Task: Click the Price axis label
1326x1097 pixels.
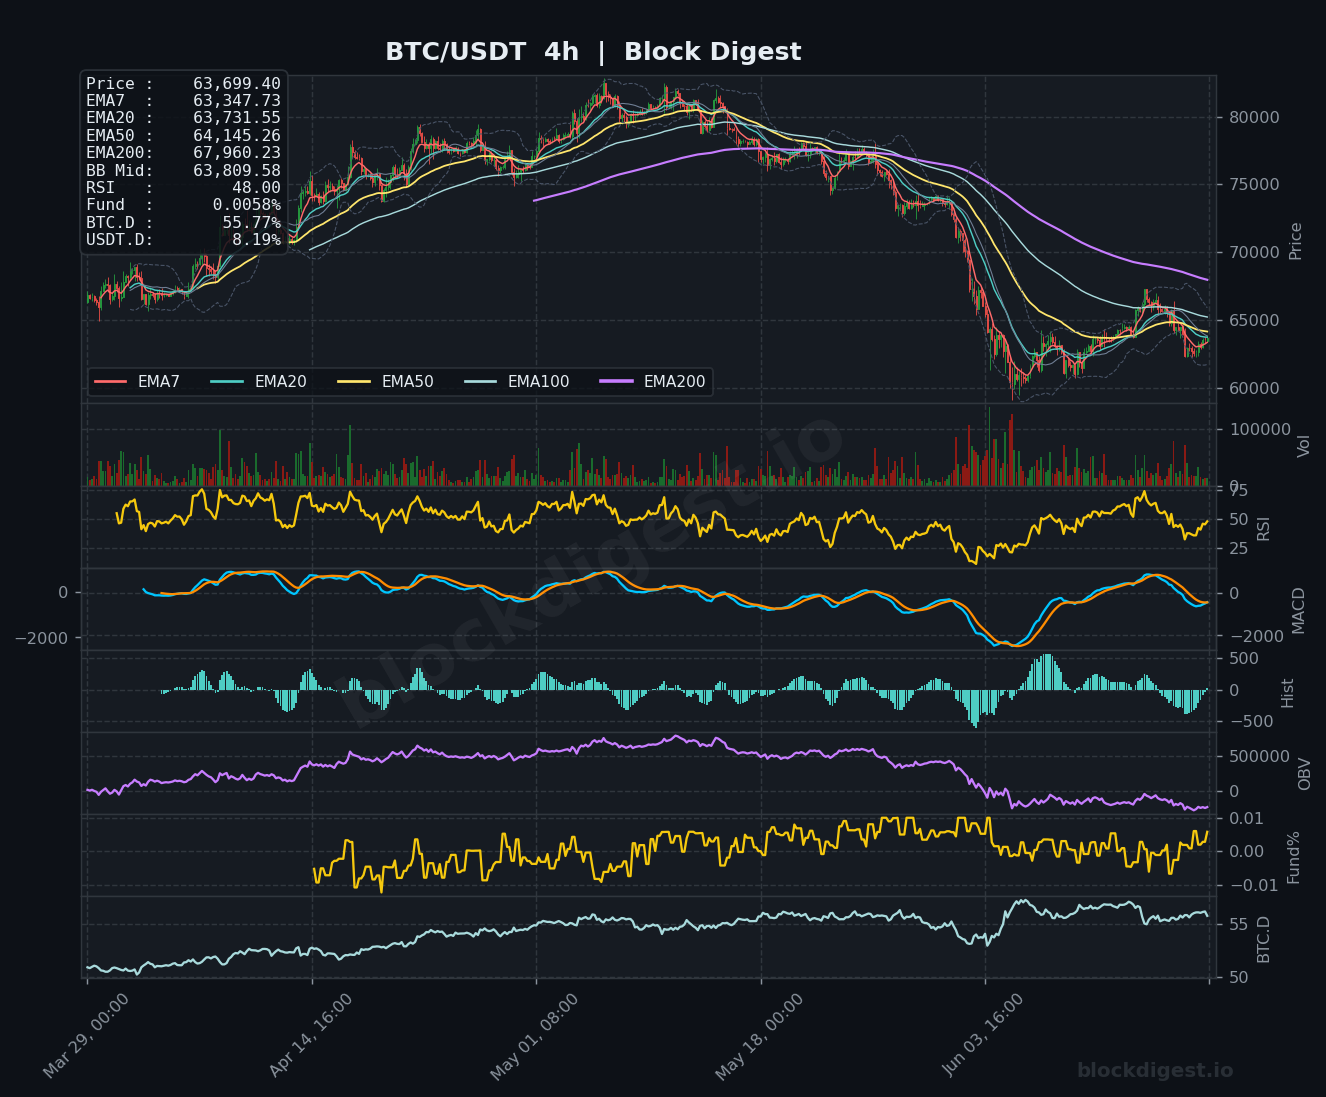Action: [x=1296, y=241]
